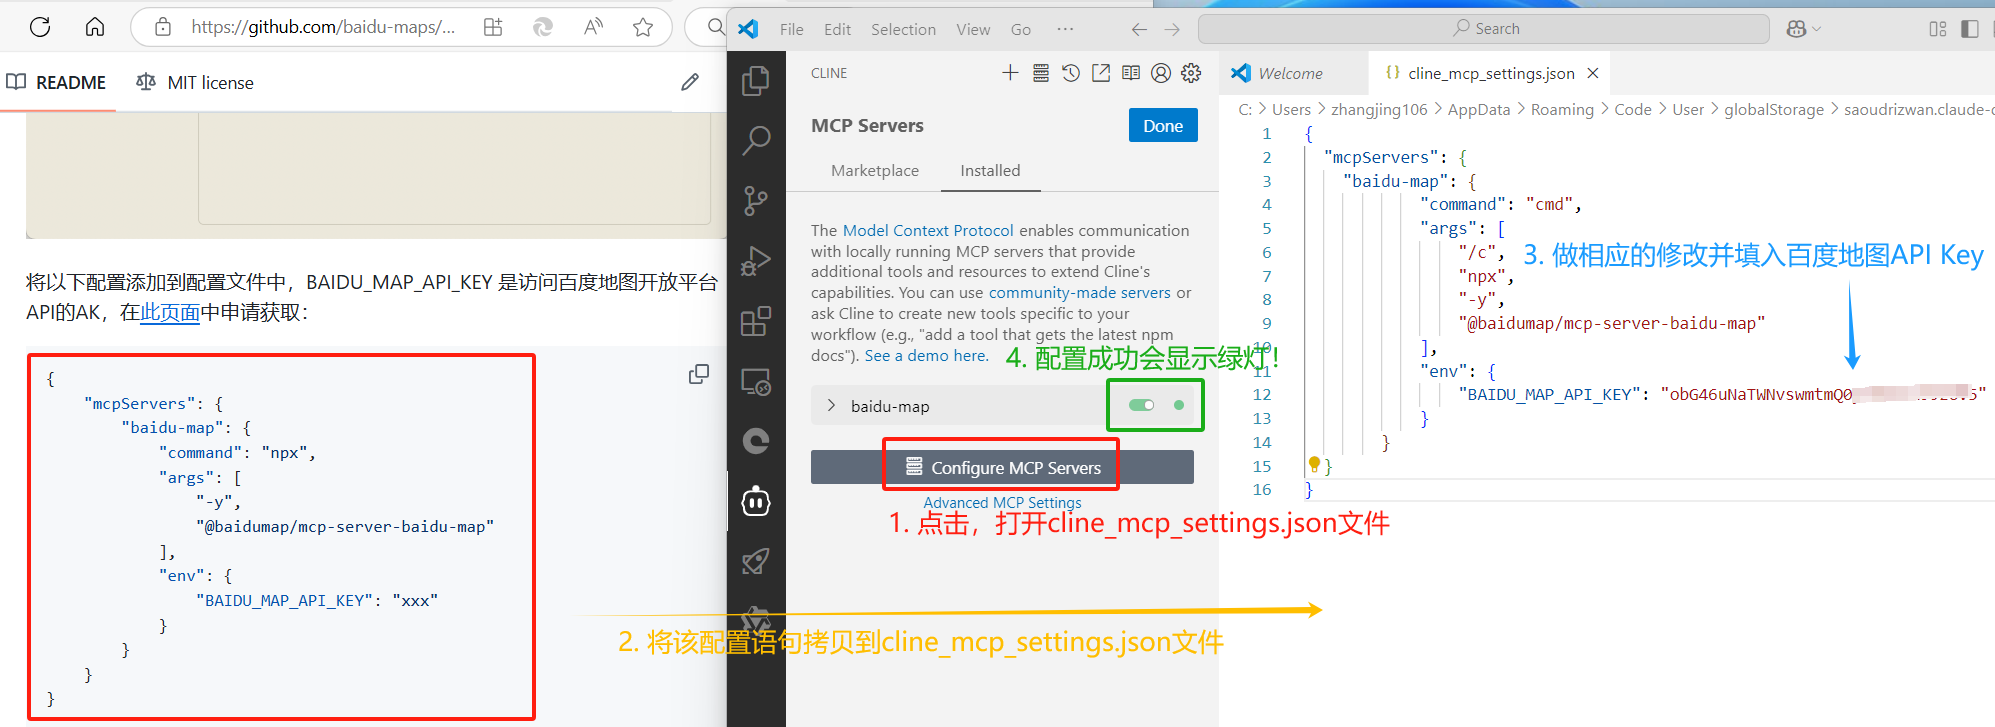Refresh the browser page
Image resolution: width=1995 pixels, height=727 pixels.
pyautogui.click(x=40, y=27)
